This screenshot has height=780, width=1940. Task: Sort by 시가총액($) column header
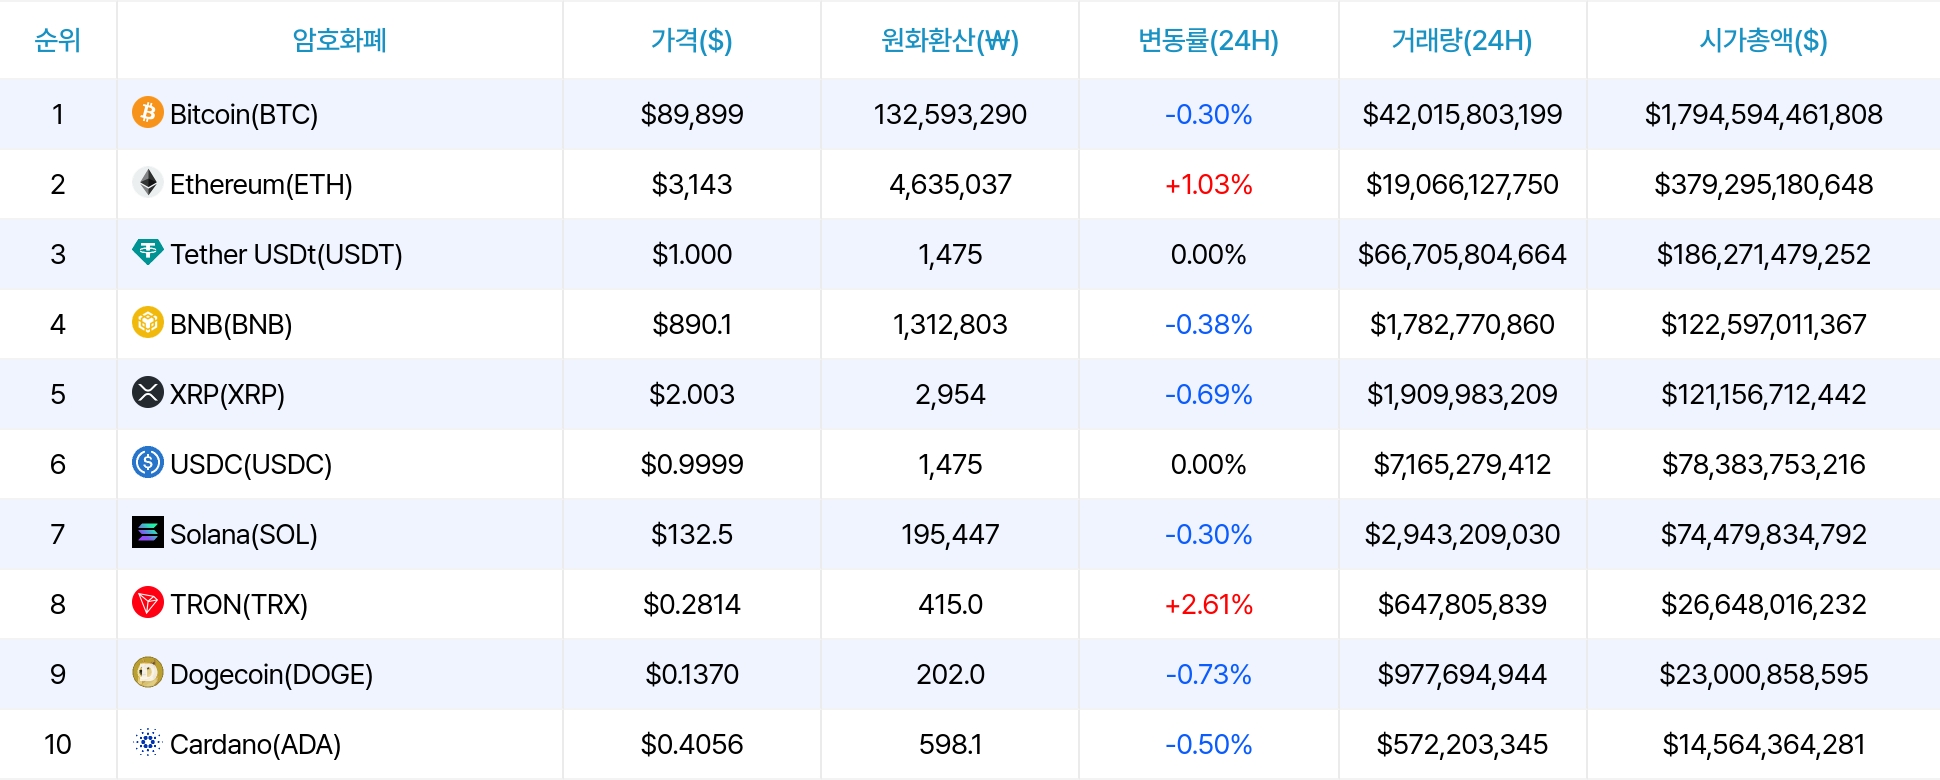pyautogui.click(x=1763, y=40)
